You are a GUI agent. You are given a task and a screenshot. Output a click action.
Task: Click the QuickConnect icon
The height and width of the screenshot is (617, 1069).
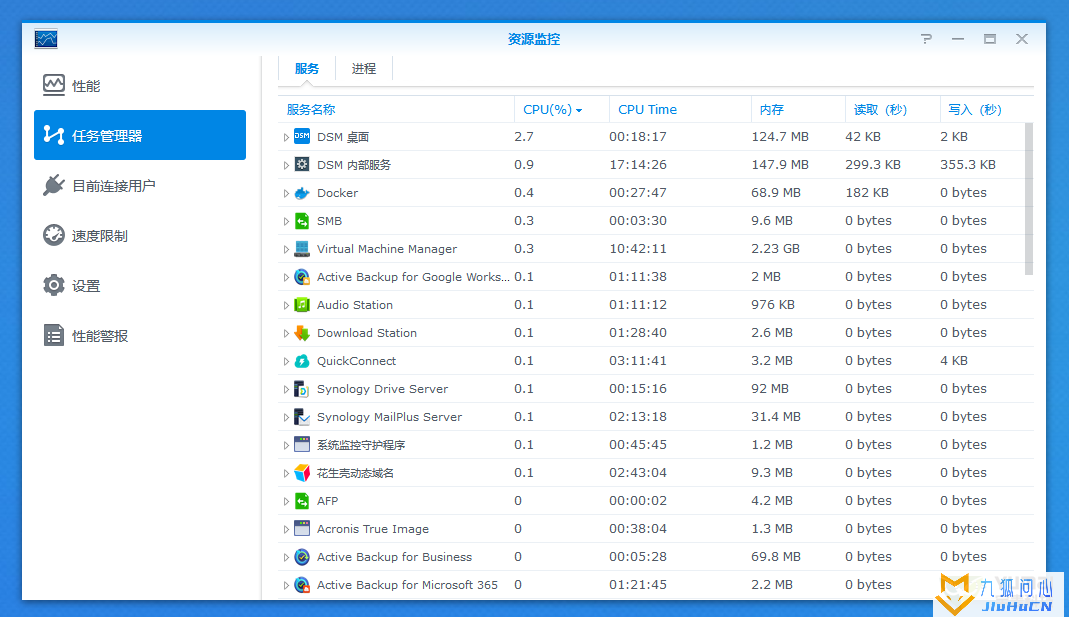point(302,361)
